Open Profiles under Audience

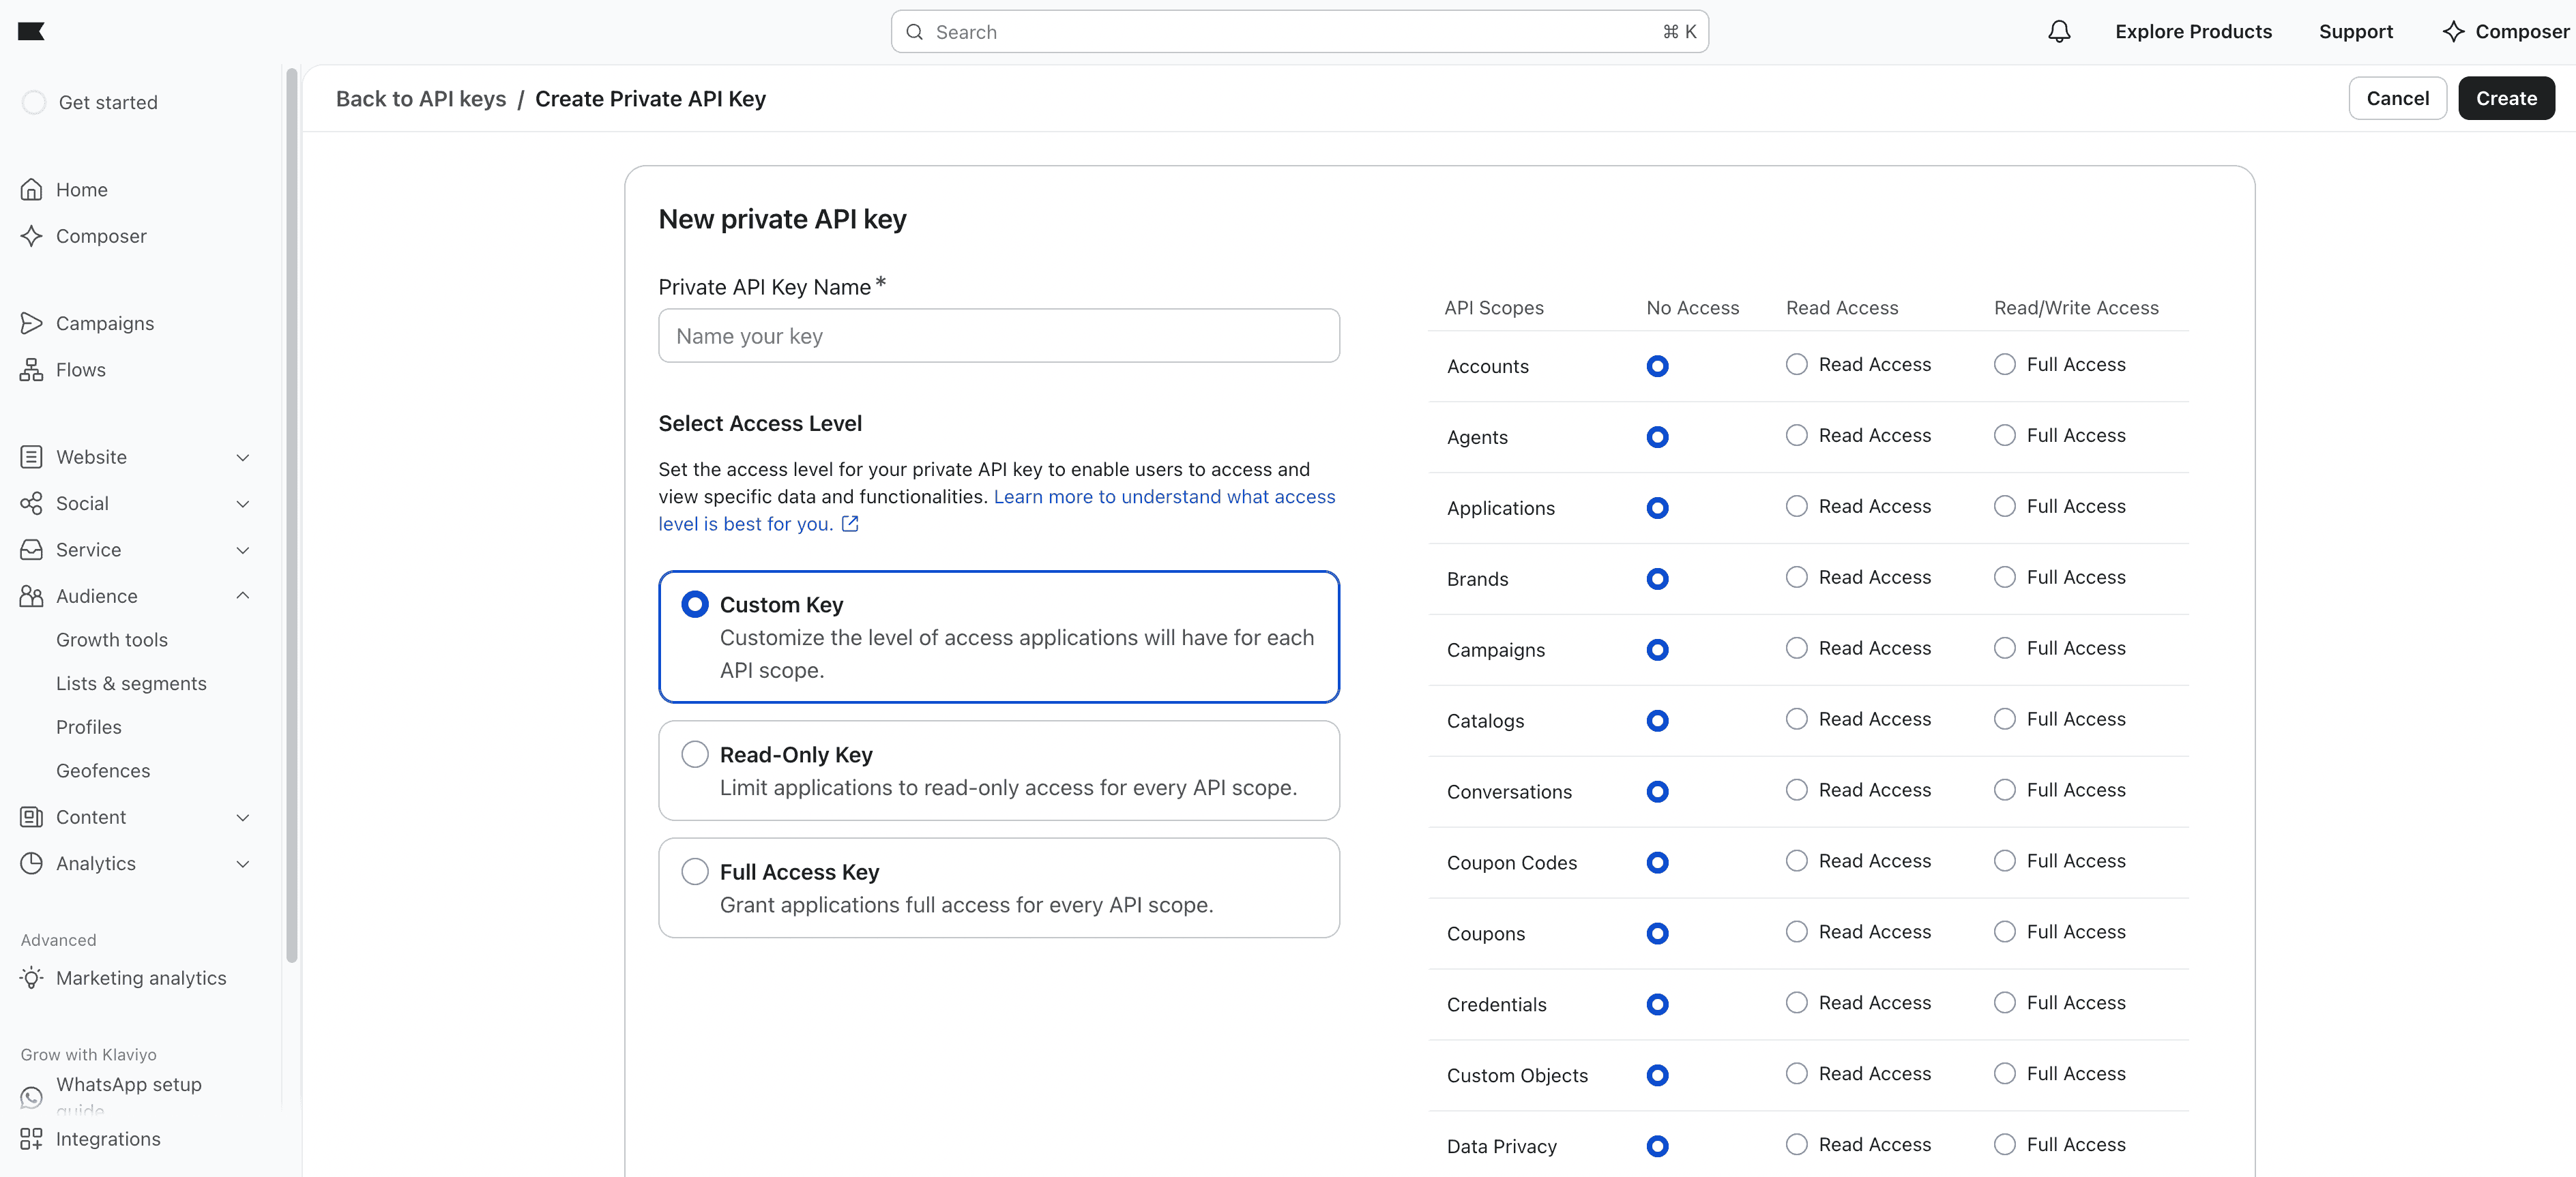(x=89, y=727)
